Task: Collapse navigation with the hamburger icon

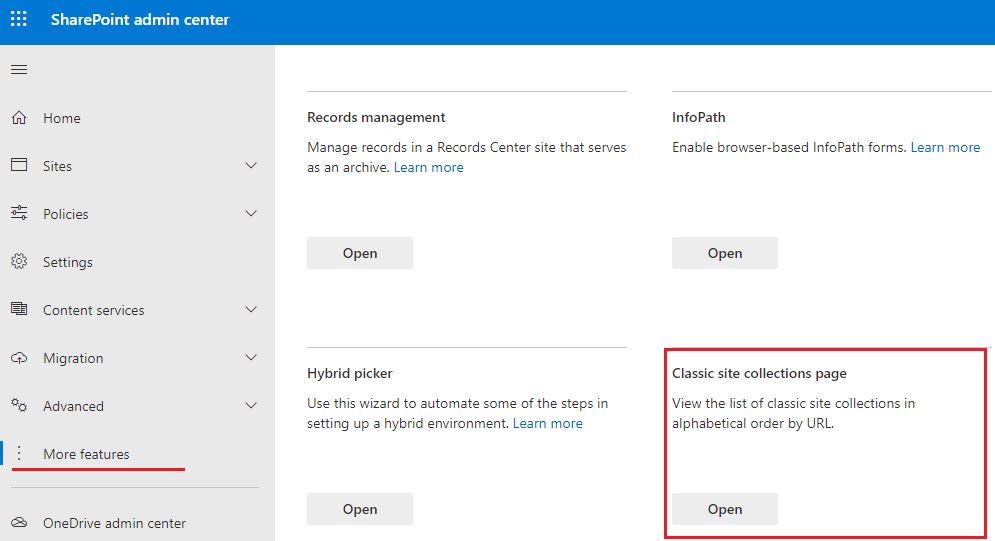Action: [19, 70]
